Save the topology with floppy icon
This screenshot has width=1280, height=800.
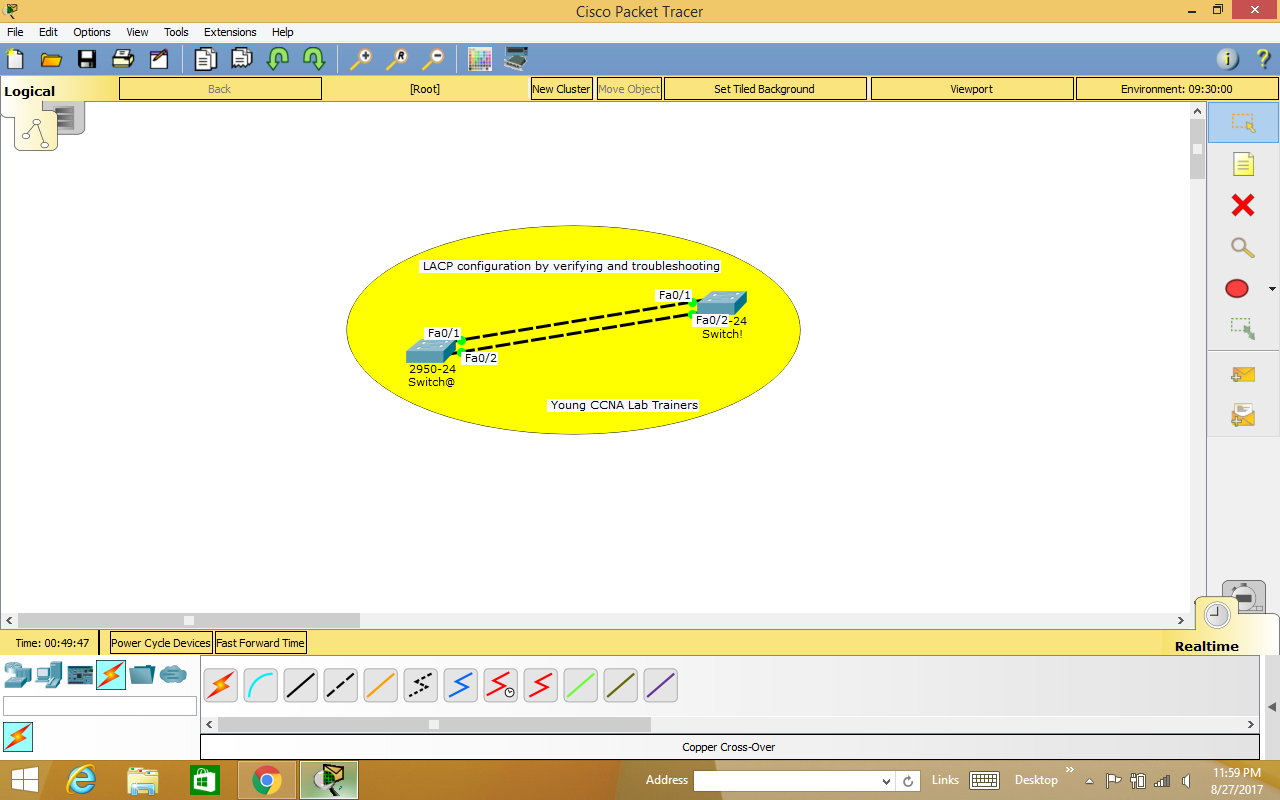[87, 59]
